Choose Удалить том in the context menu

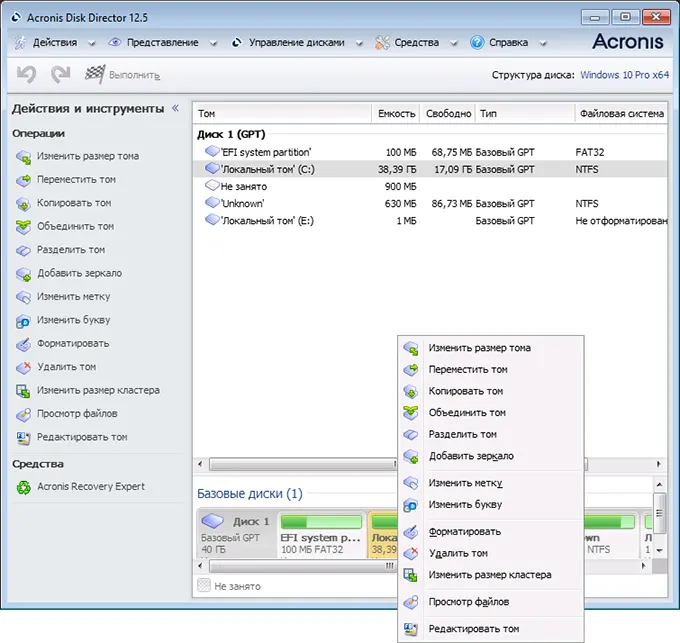point(490,553)
